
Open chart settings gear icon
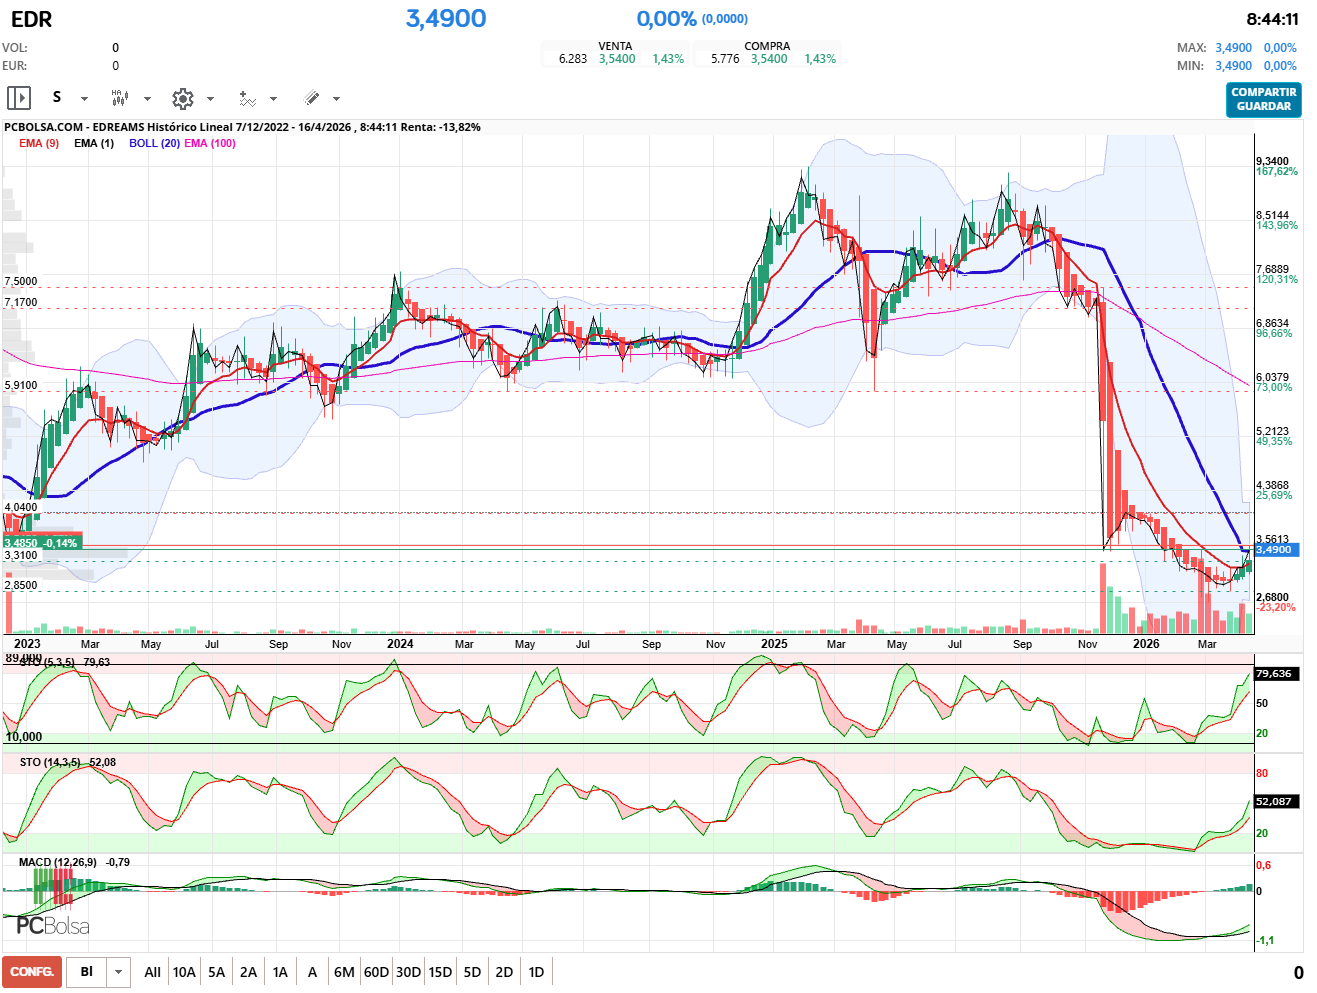tap(182, 98)
